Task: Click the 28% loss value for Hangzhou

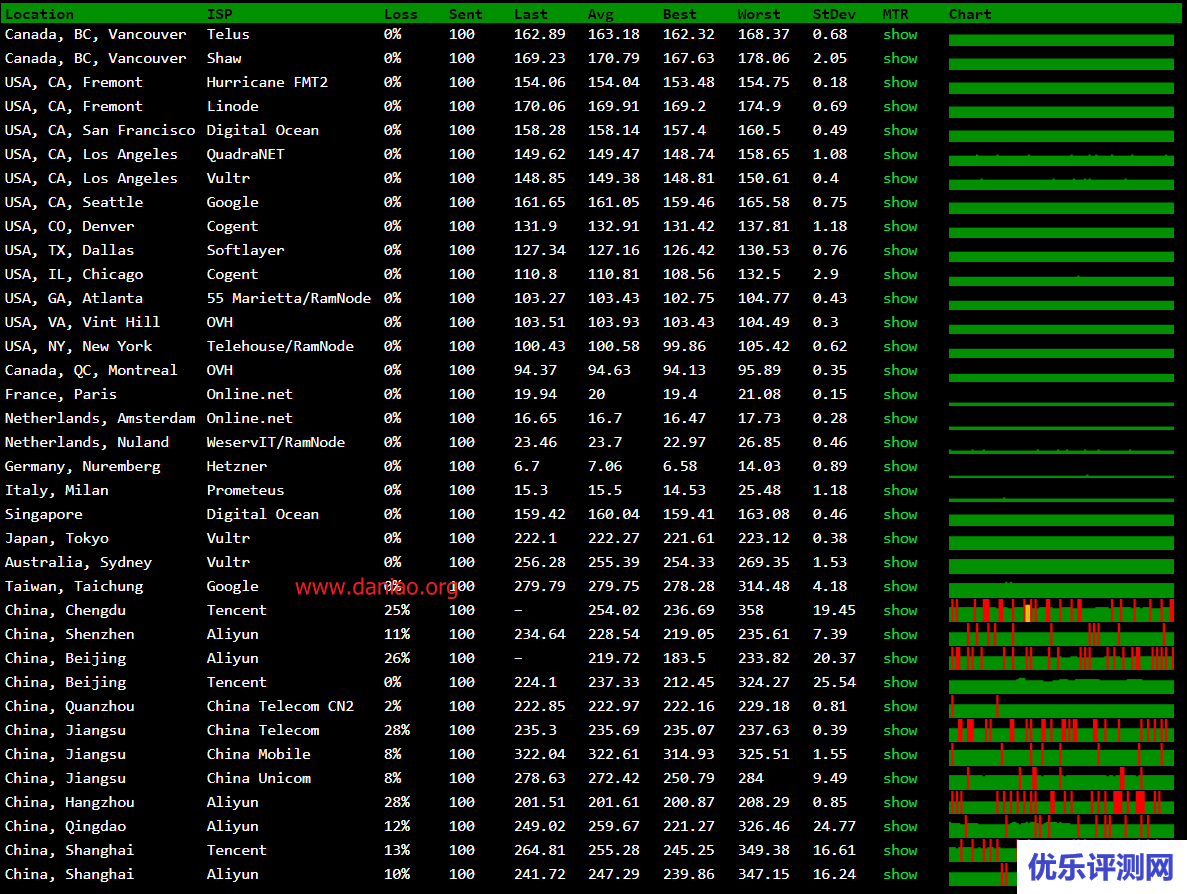Action: (x=397, y=802)
